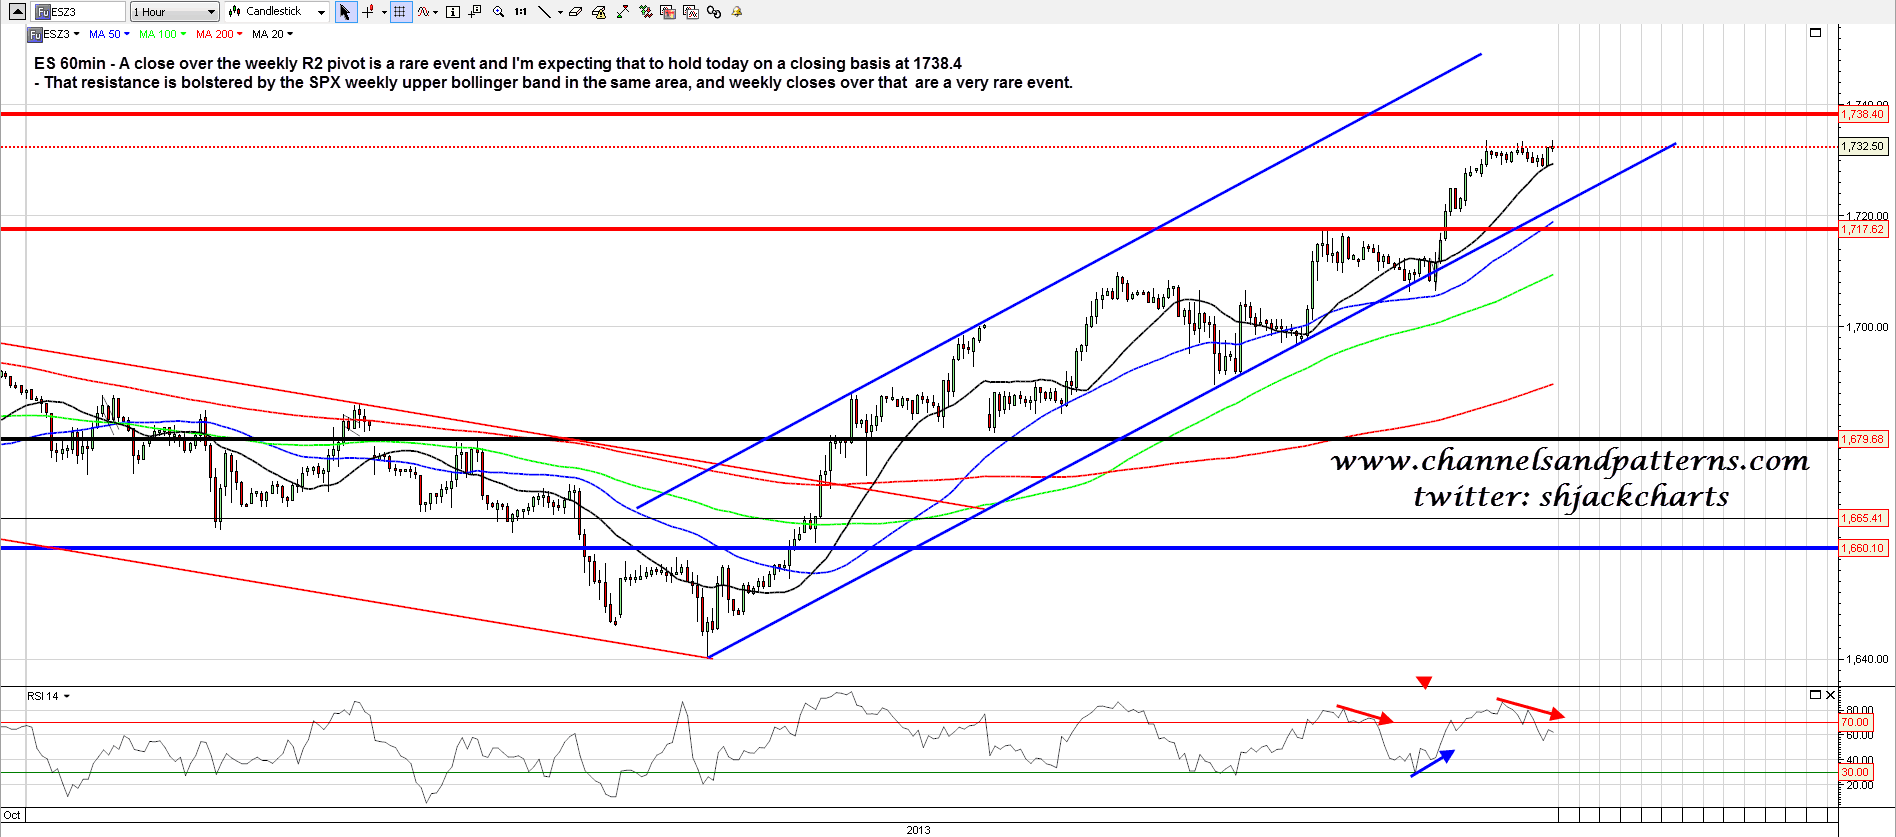This screenshot has height=837, width=1896.
Task: Toggle the grid lines button
Action: [x=400, y=12]
